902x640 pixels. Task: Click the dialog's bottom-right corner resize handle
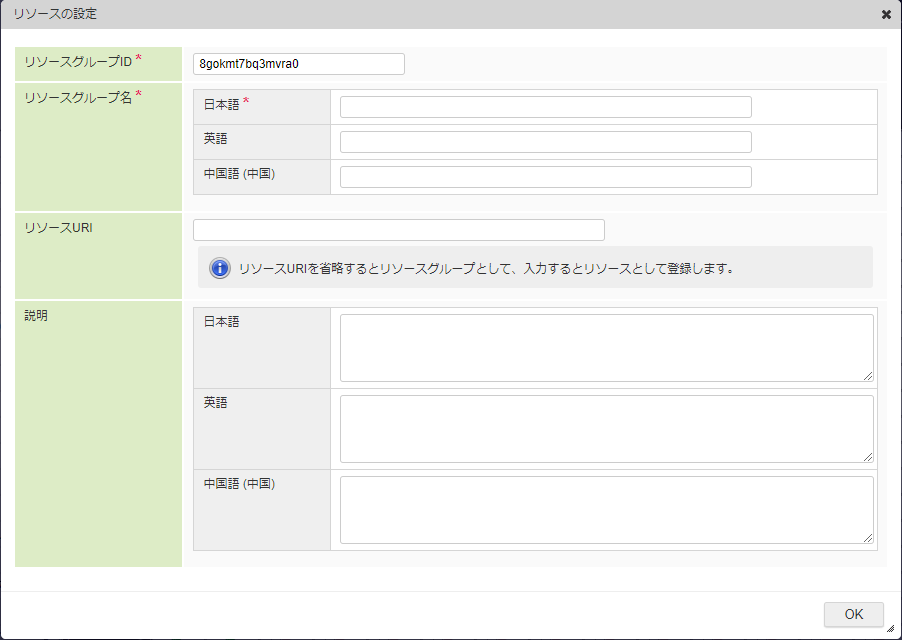[891, 629]
